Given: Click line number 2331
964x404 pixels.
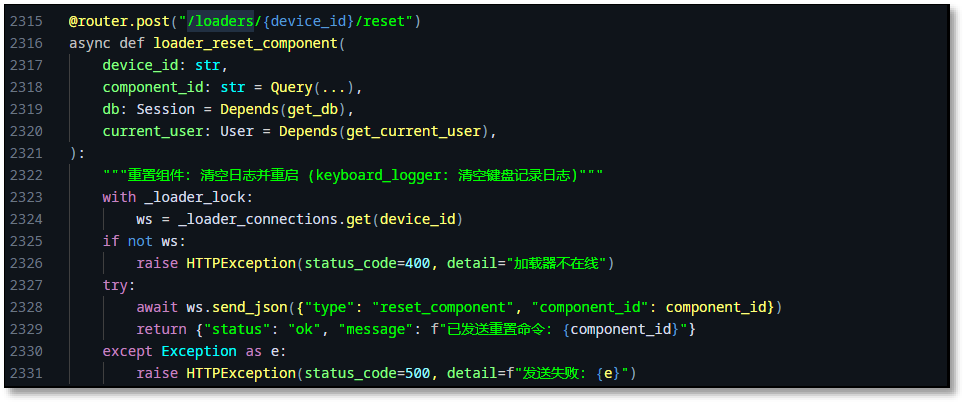Looking at the screenshot, I should click(x=26, y=373).
